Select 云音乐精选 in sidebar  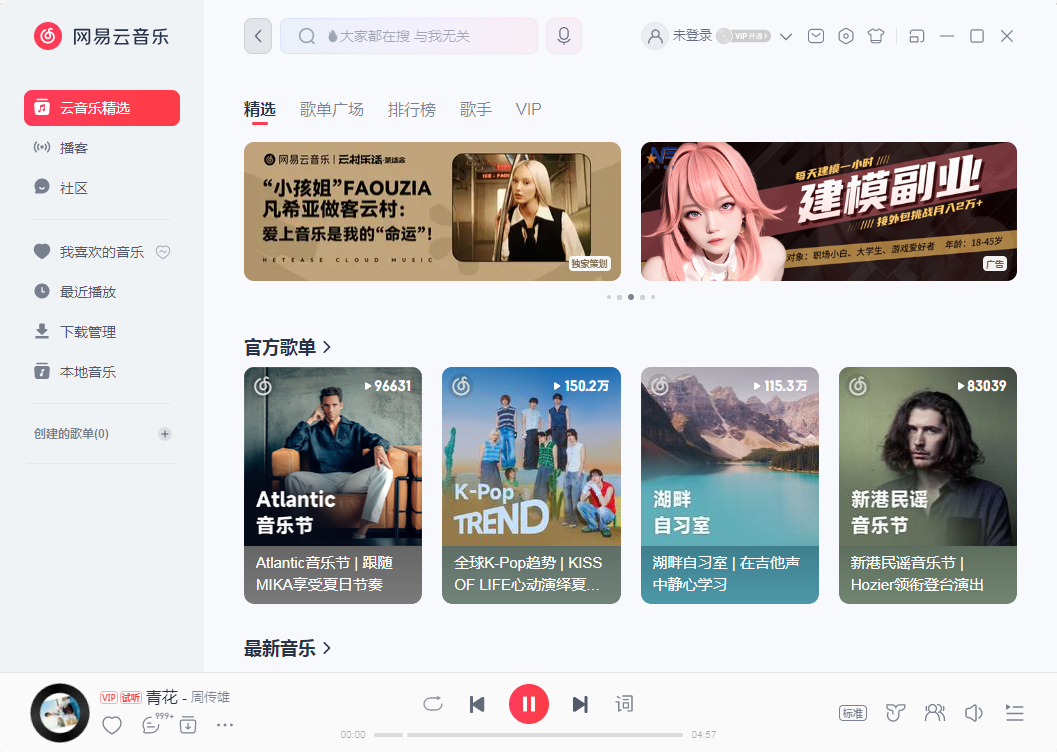pyautogui.click(x=102, y=108)
